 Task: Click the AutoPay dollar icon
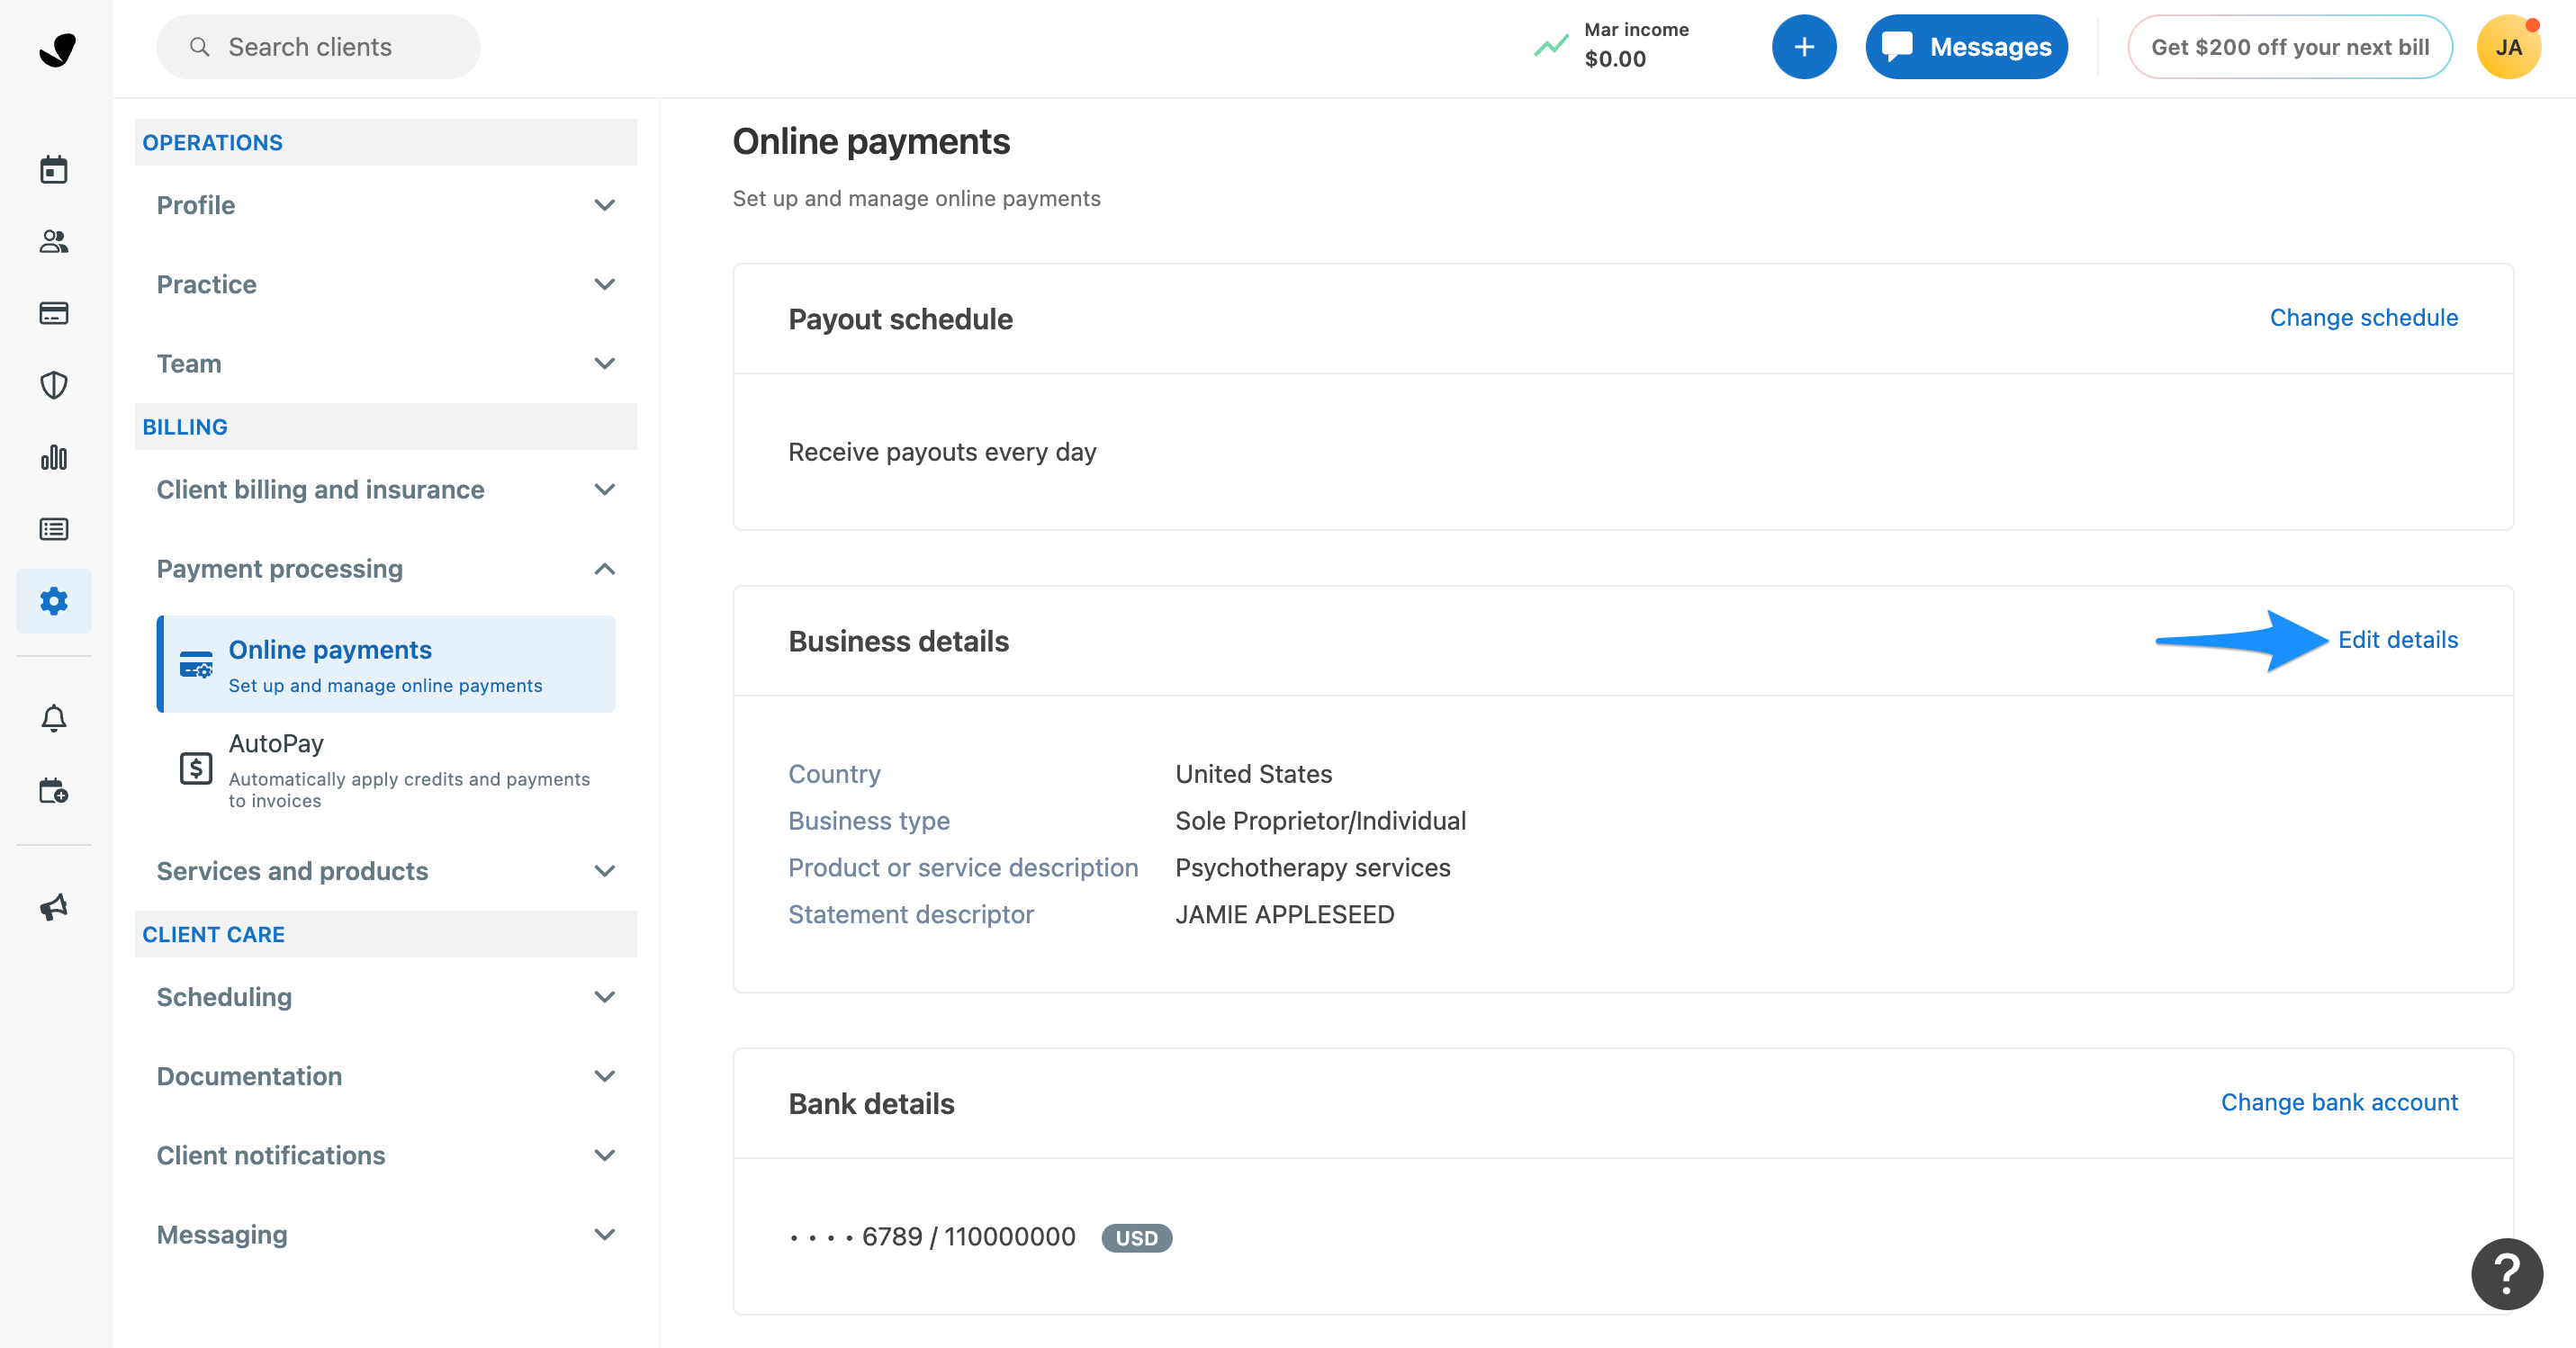(196, 769)
